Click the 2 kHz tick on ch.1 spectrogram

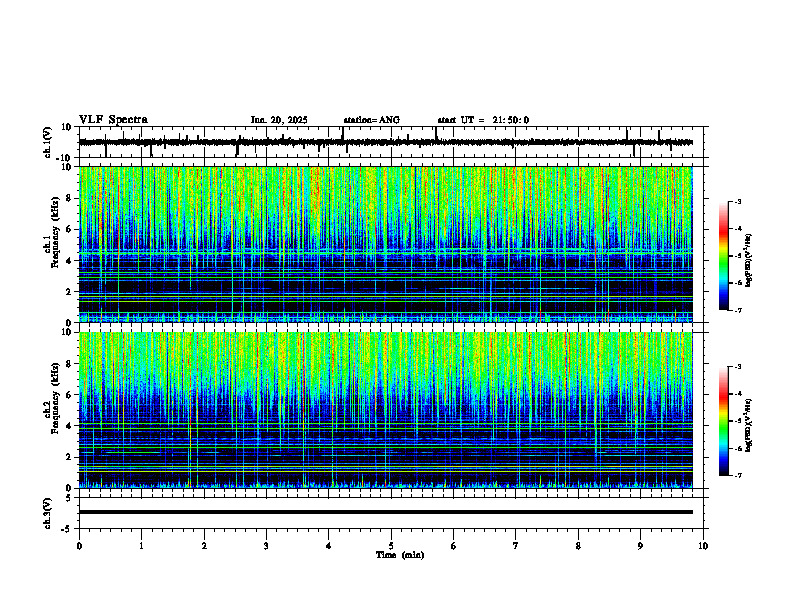[x=70, y=292]
